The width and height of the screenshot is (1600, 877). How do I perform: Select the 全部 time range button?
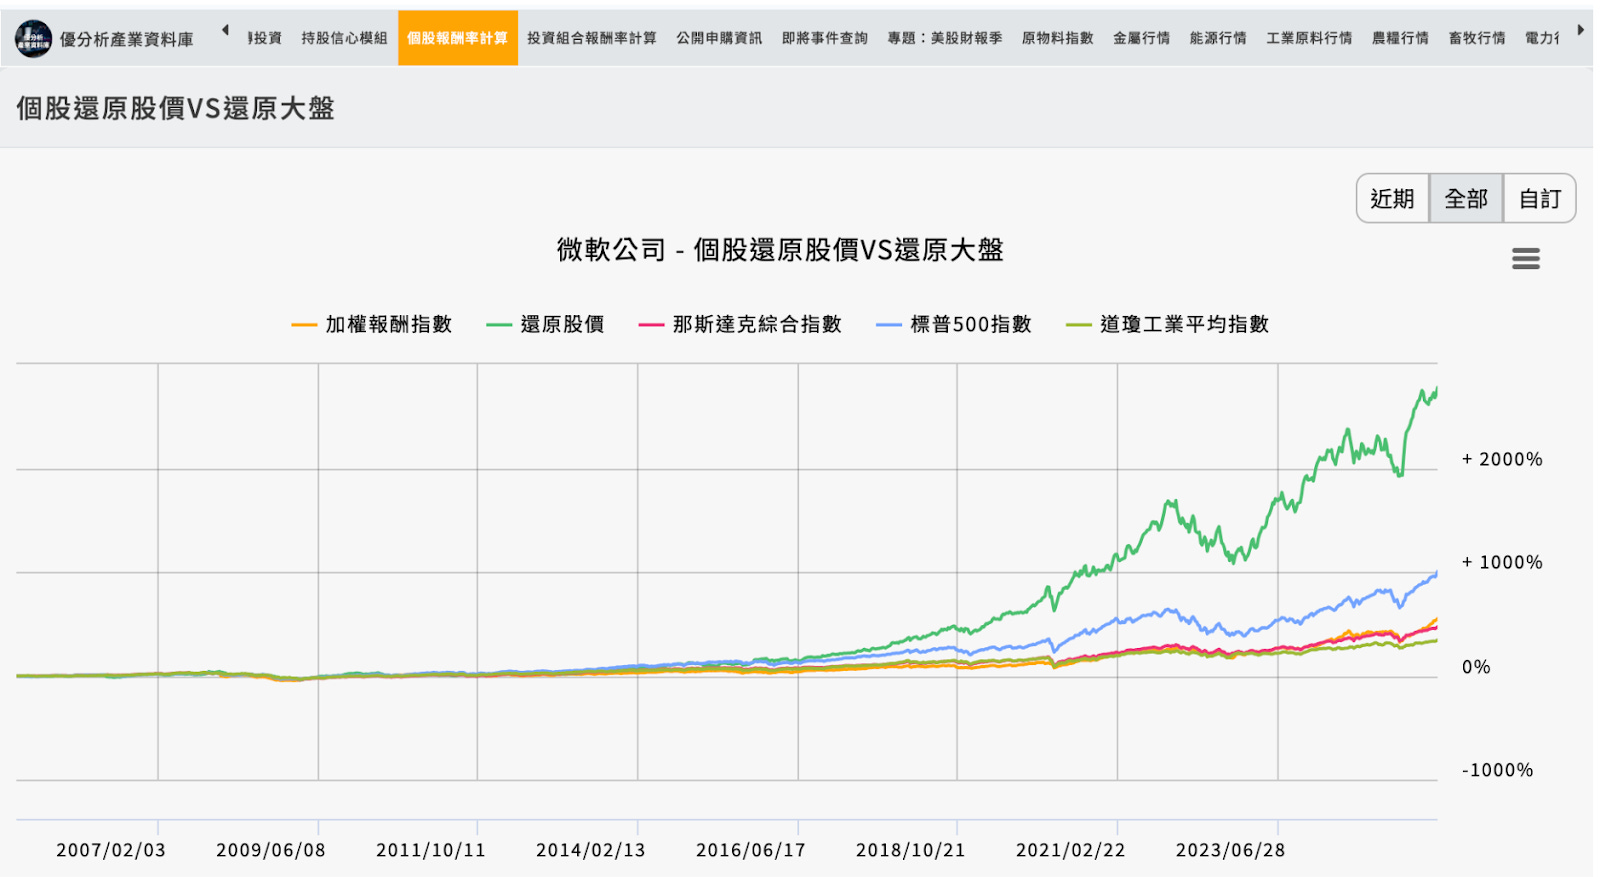click(x=1466, y=198)
